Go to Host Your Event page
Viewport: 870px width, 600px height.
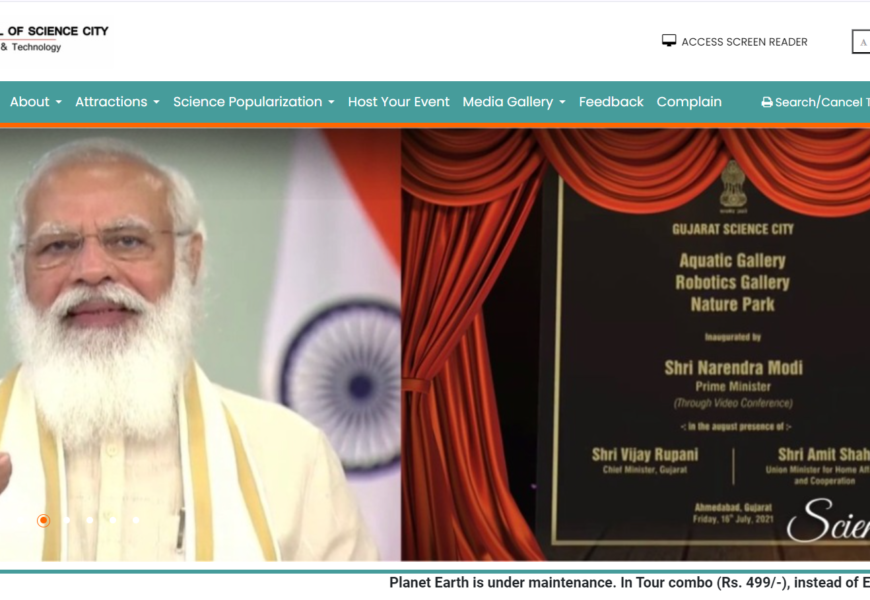(398, 102)
